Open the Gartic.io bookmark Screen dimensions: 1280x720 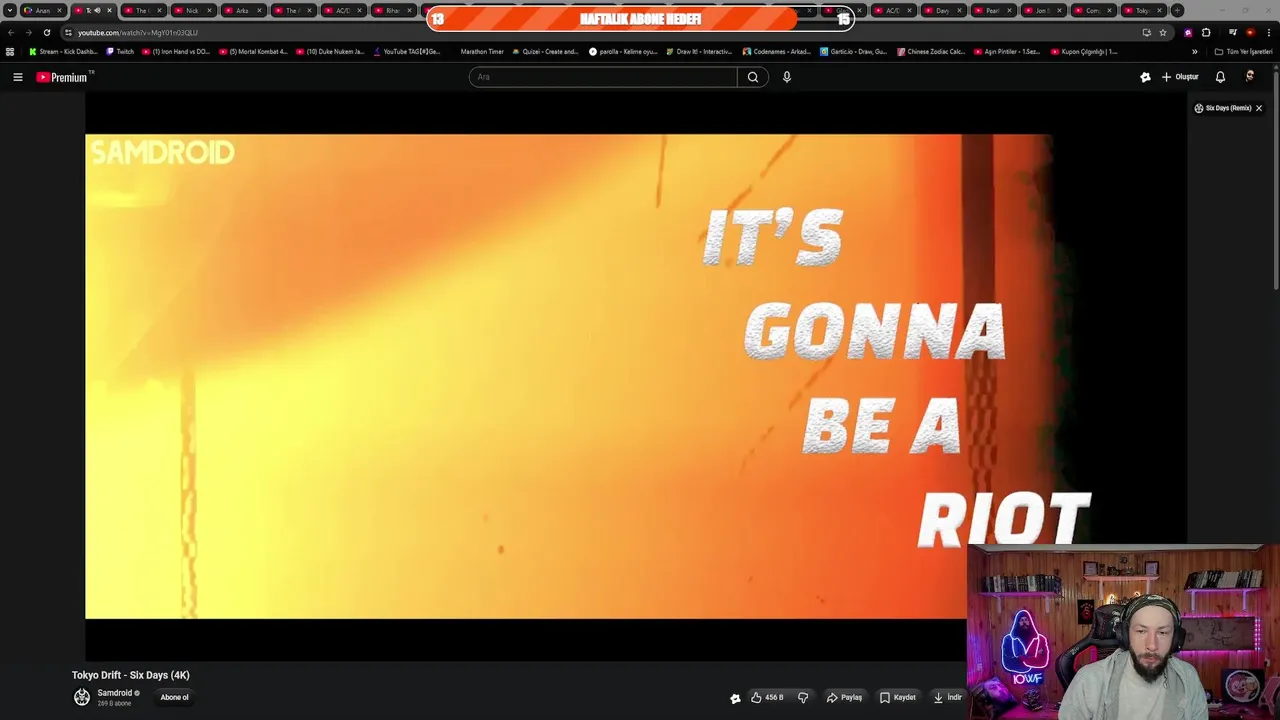[x=853, y=52]
